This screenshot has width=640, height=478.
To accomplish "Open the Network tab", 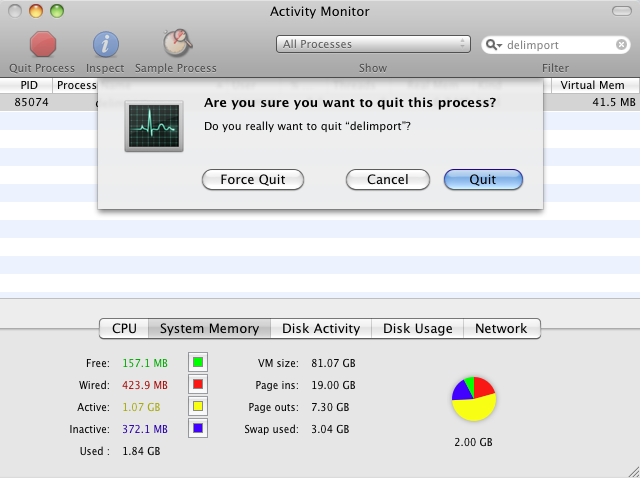I will (x=501, y=329).
